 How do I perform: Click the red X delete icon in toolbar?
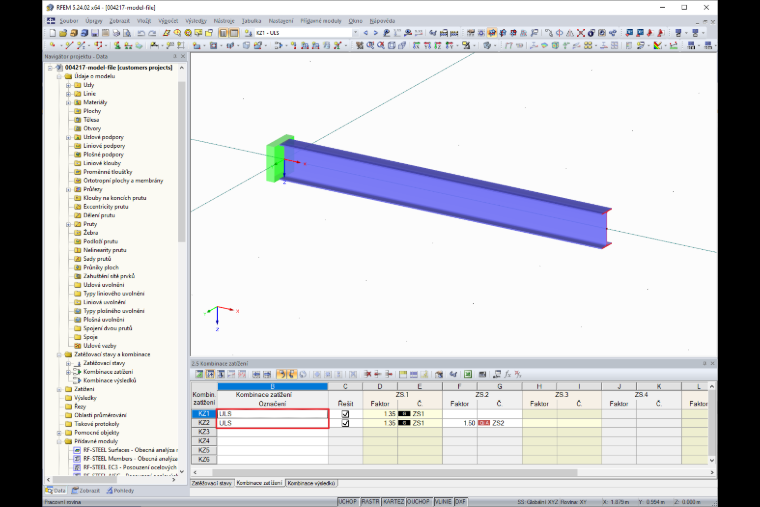[x=581, y=33]
